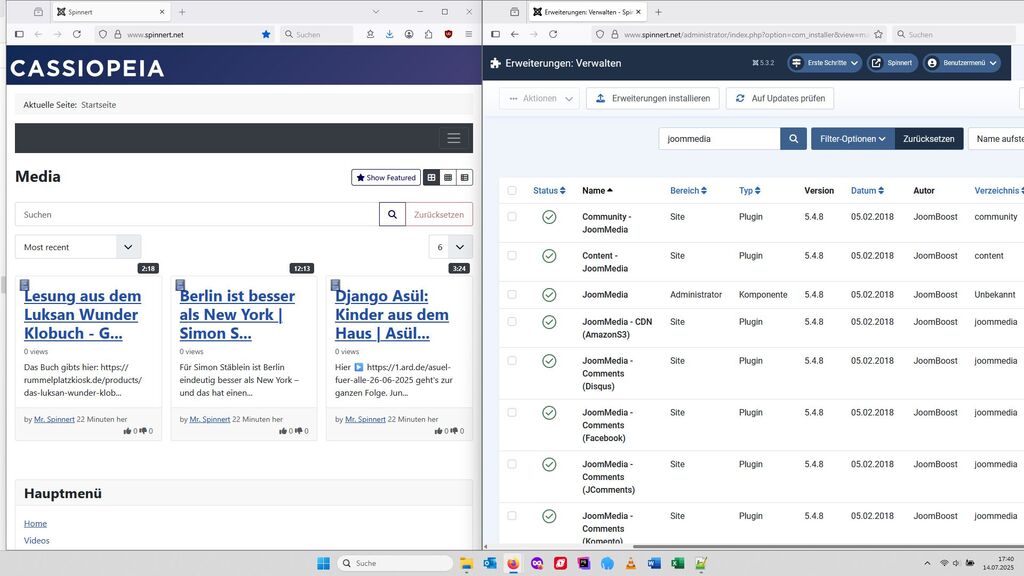Viewport: 1024px width, 576px height.
Task: Open the Benutzermenü dropdown
Action: (x=962, y=63)
